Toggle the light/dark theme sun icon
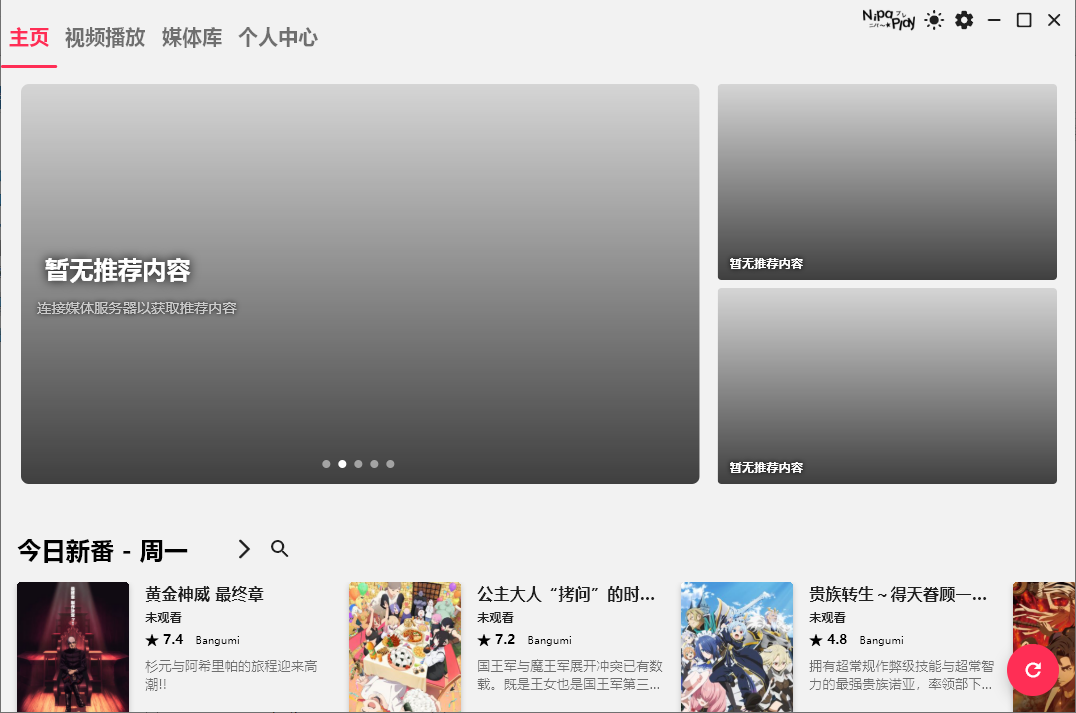Screen dimensions: 1076x713 pyautogui.click(x=934, y=20)
